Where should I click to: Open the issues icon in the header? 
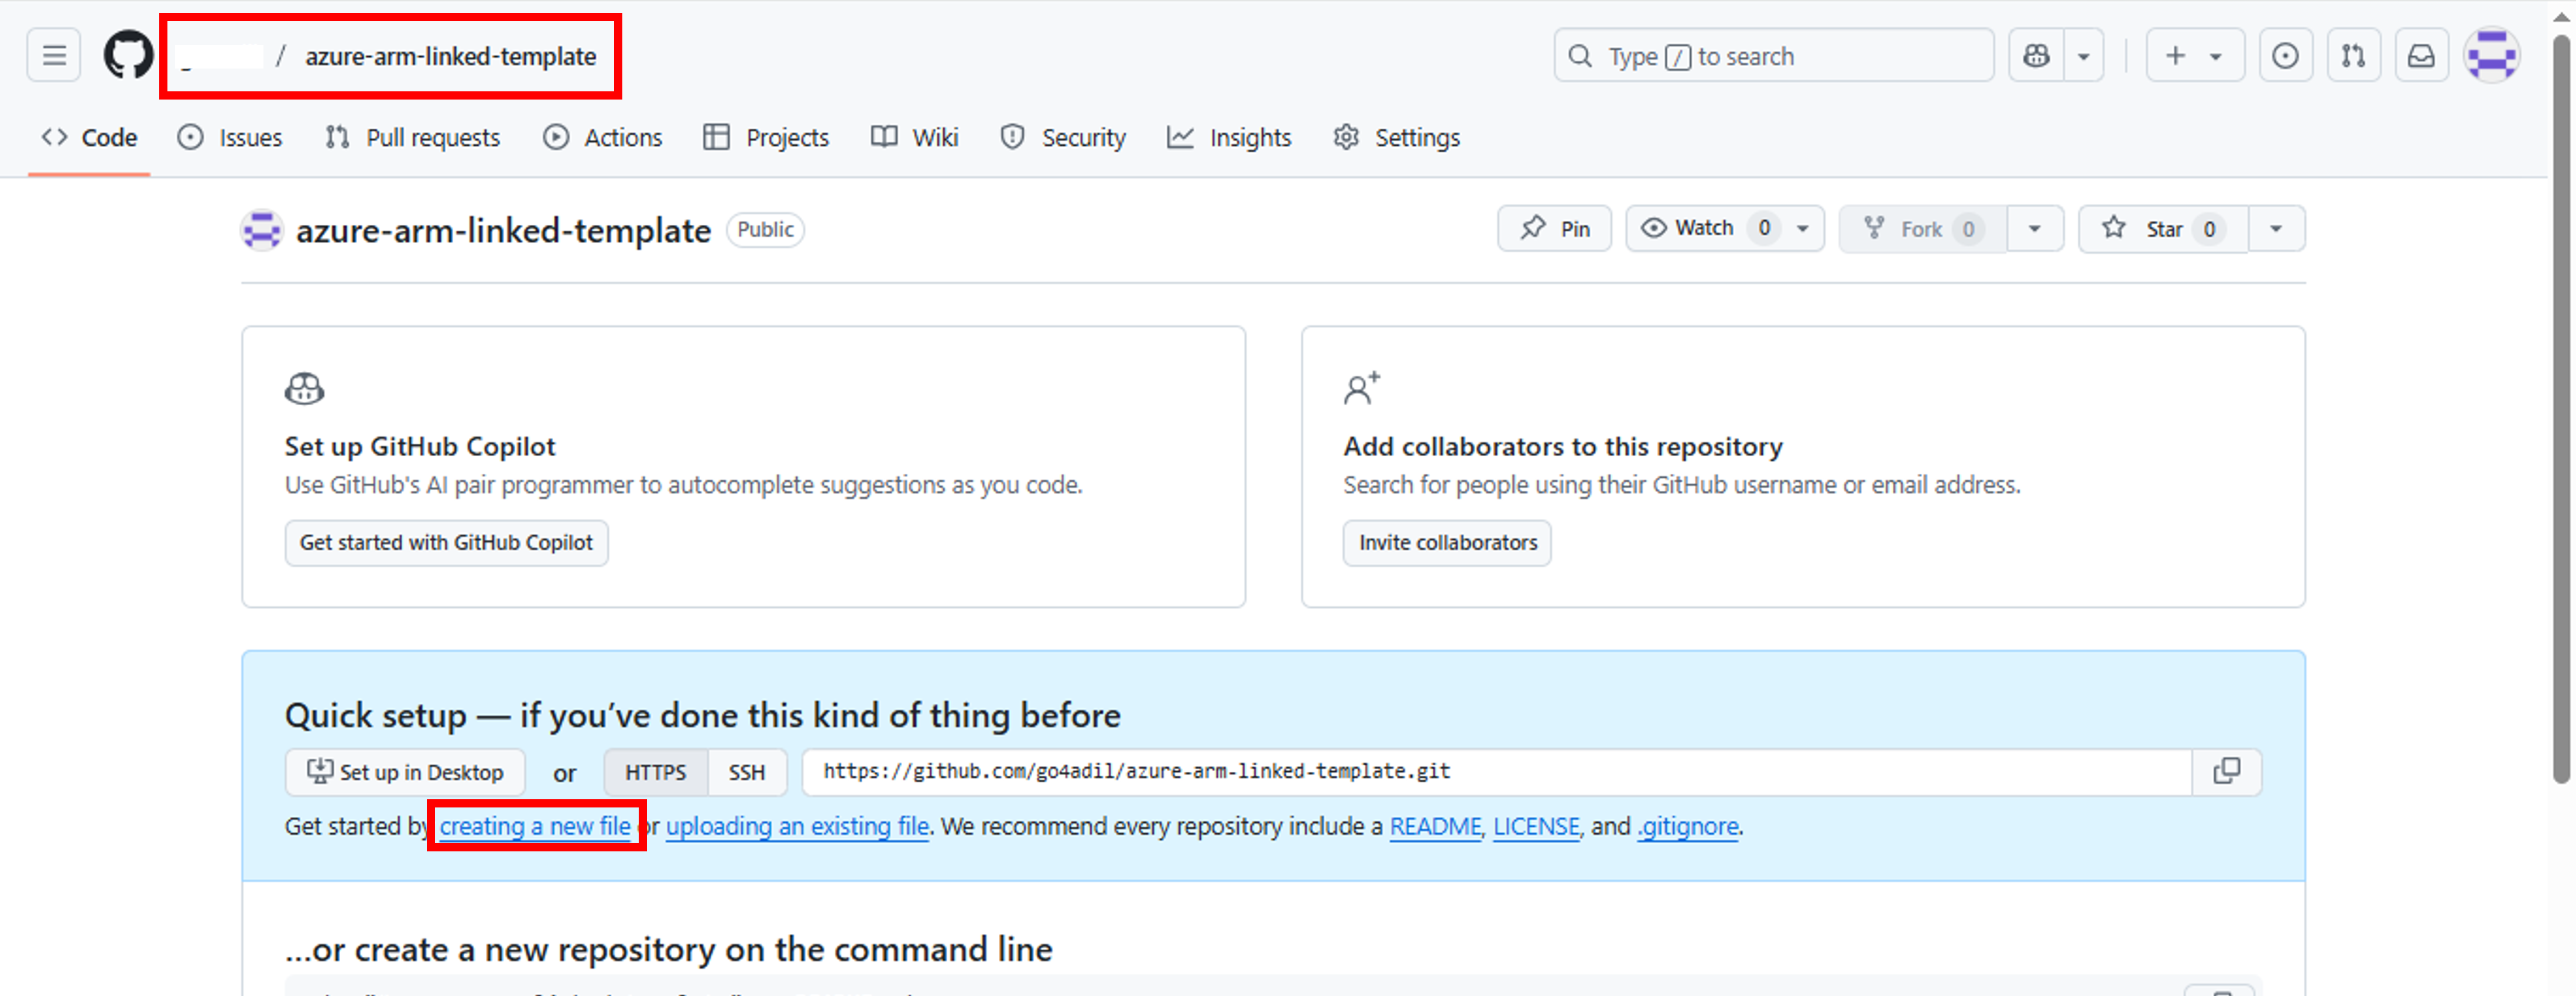click(x=2286, y=55)
